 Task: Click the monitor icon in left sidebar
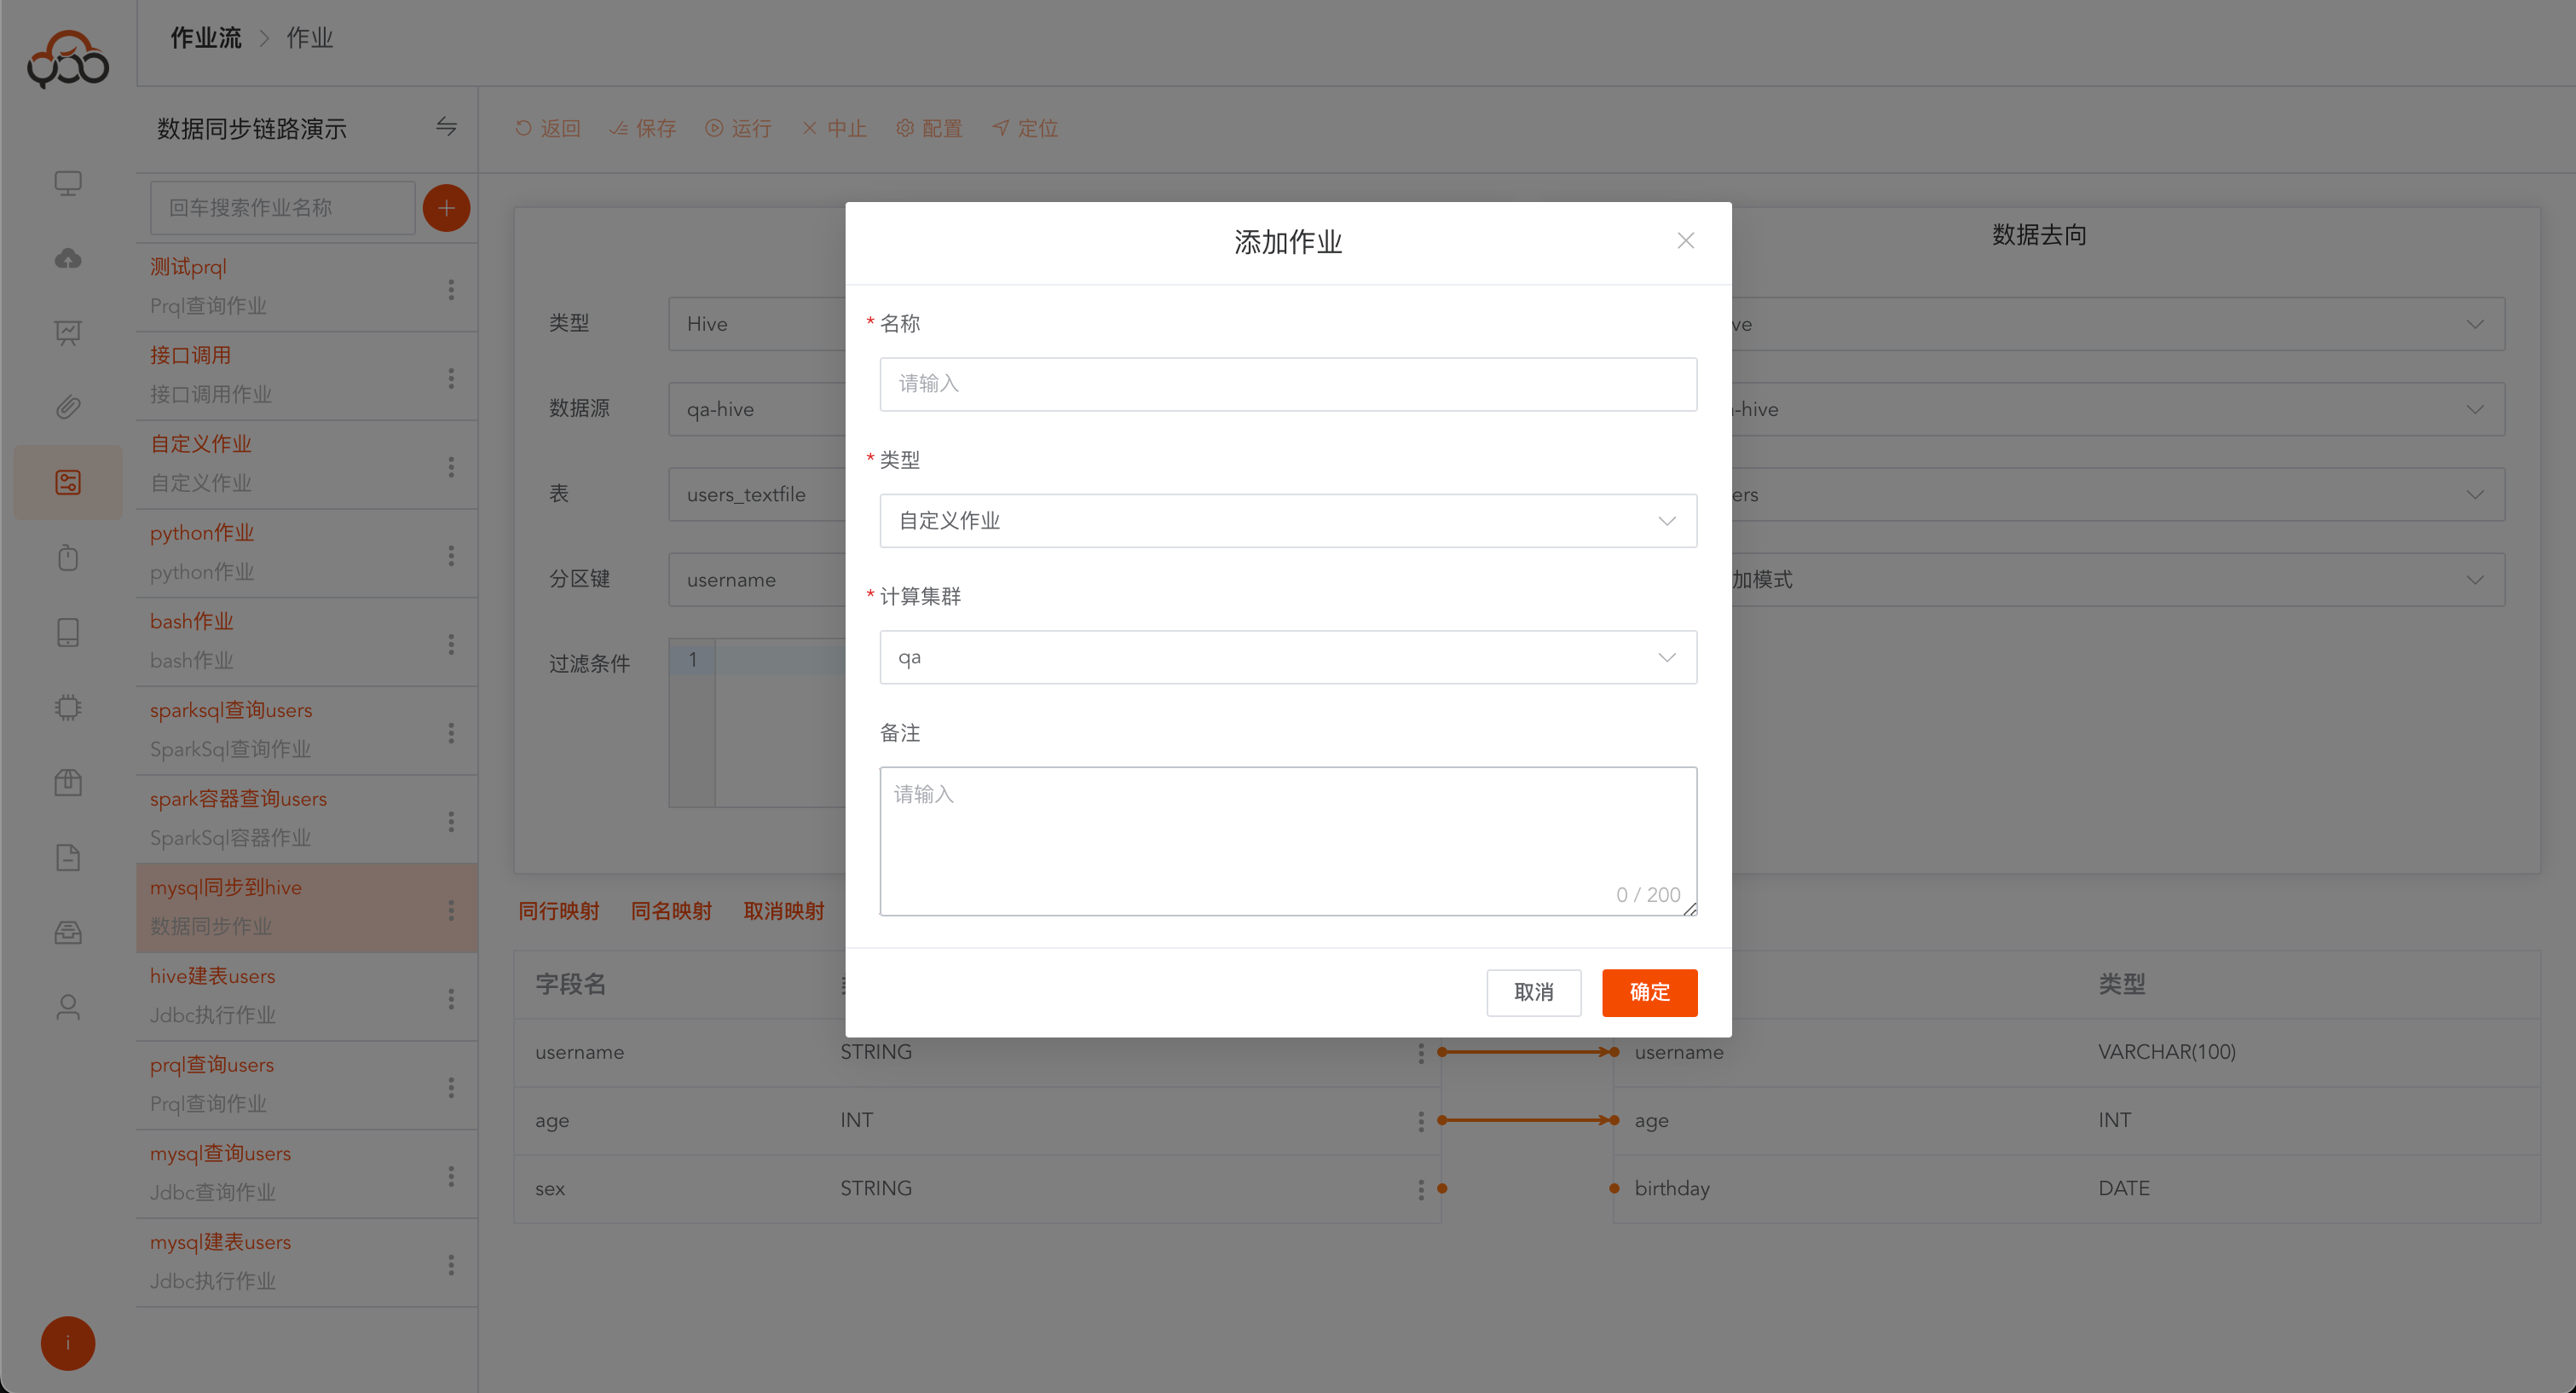coord(68,183)
